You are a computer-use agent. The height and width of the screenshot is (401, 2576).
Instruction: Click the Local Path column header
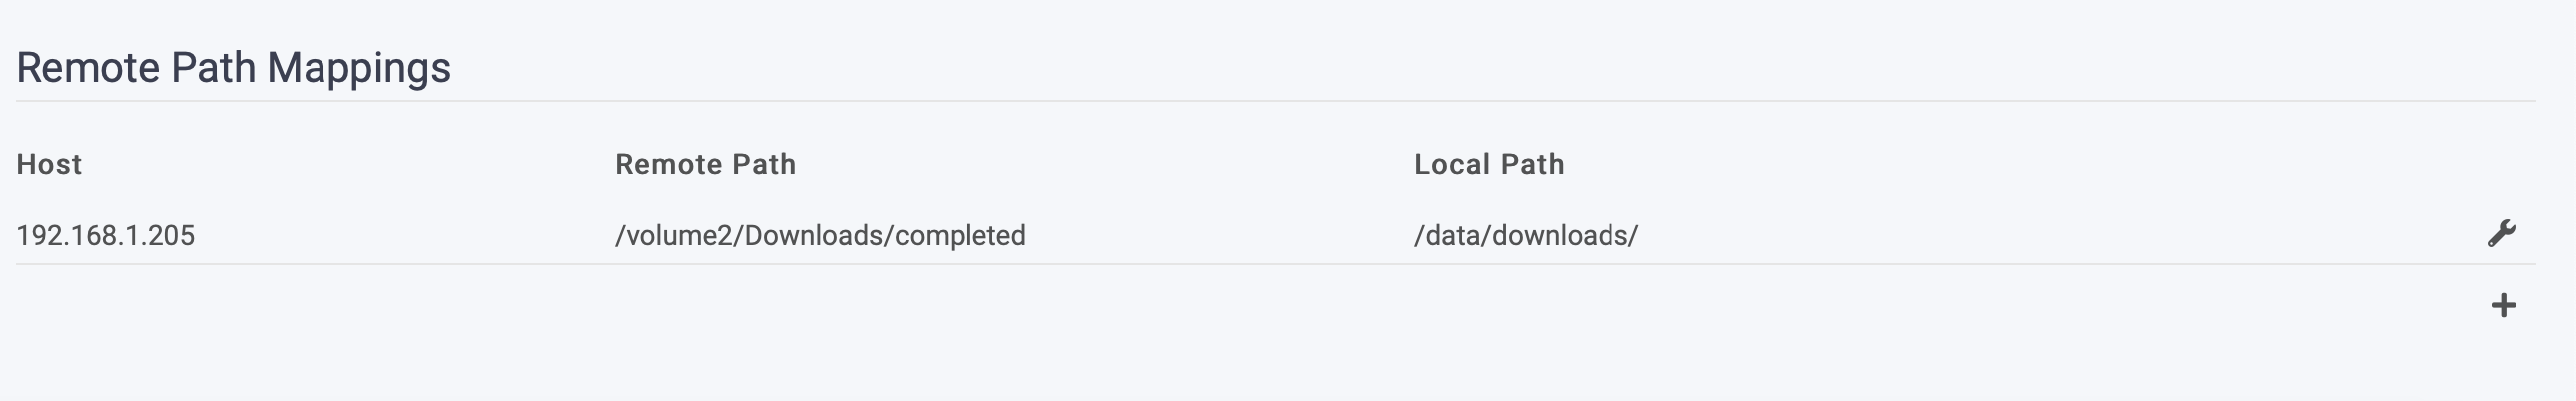click(x=1488, y=164)
